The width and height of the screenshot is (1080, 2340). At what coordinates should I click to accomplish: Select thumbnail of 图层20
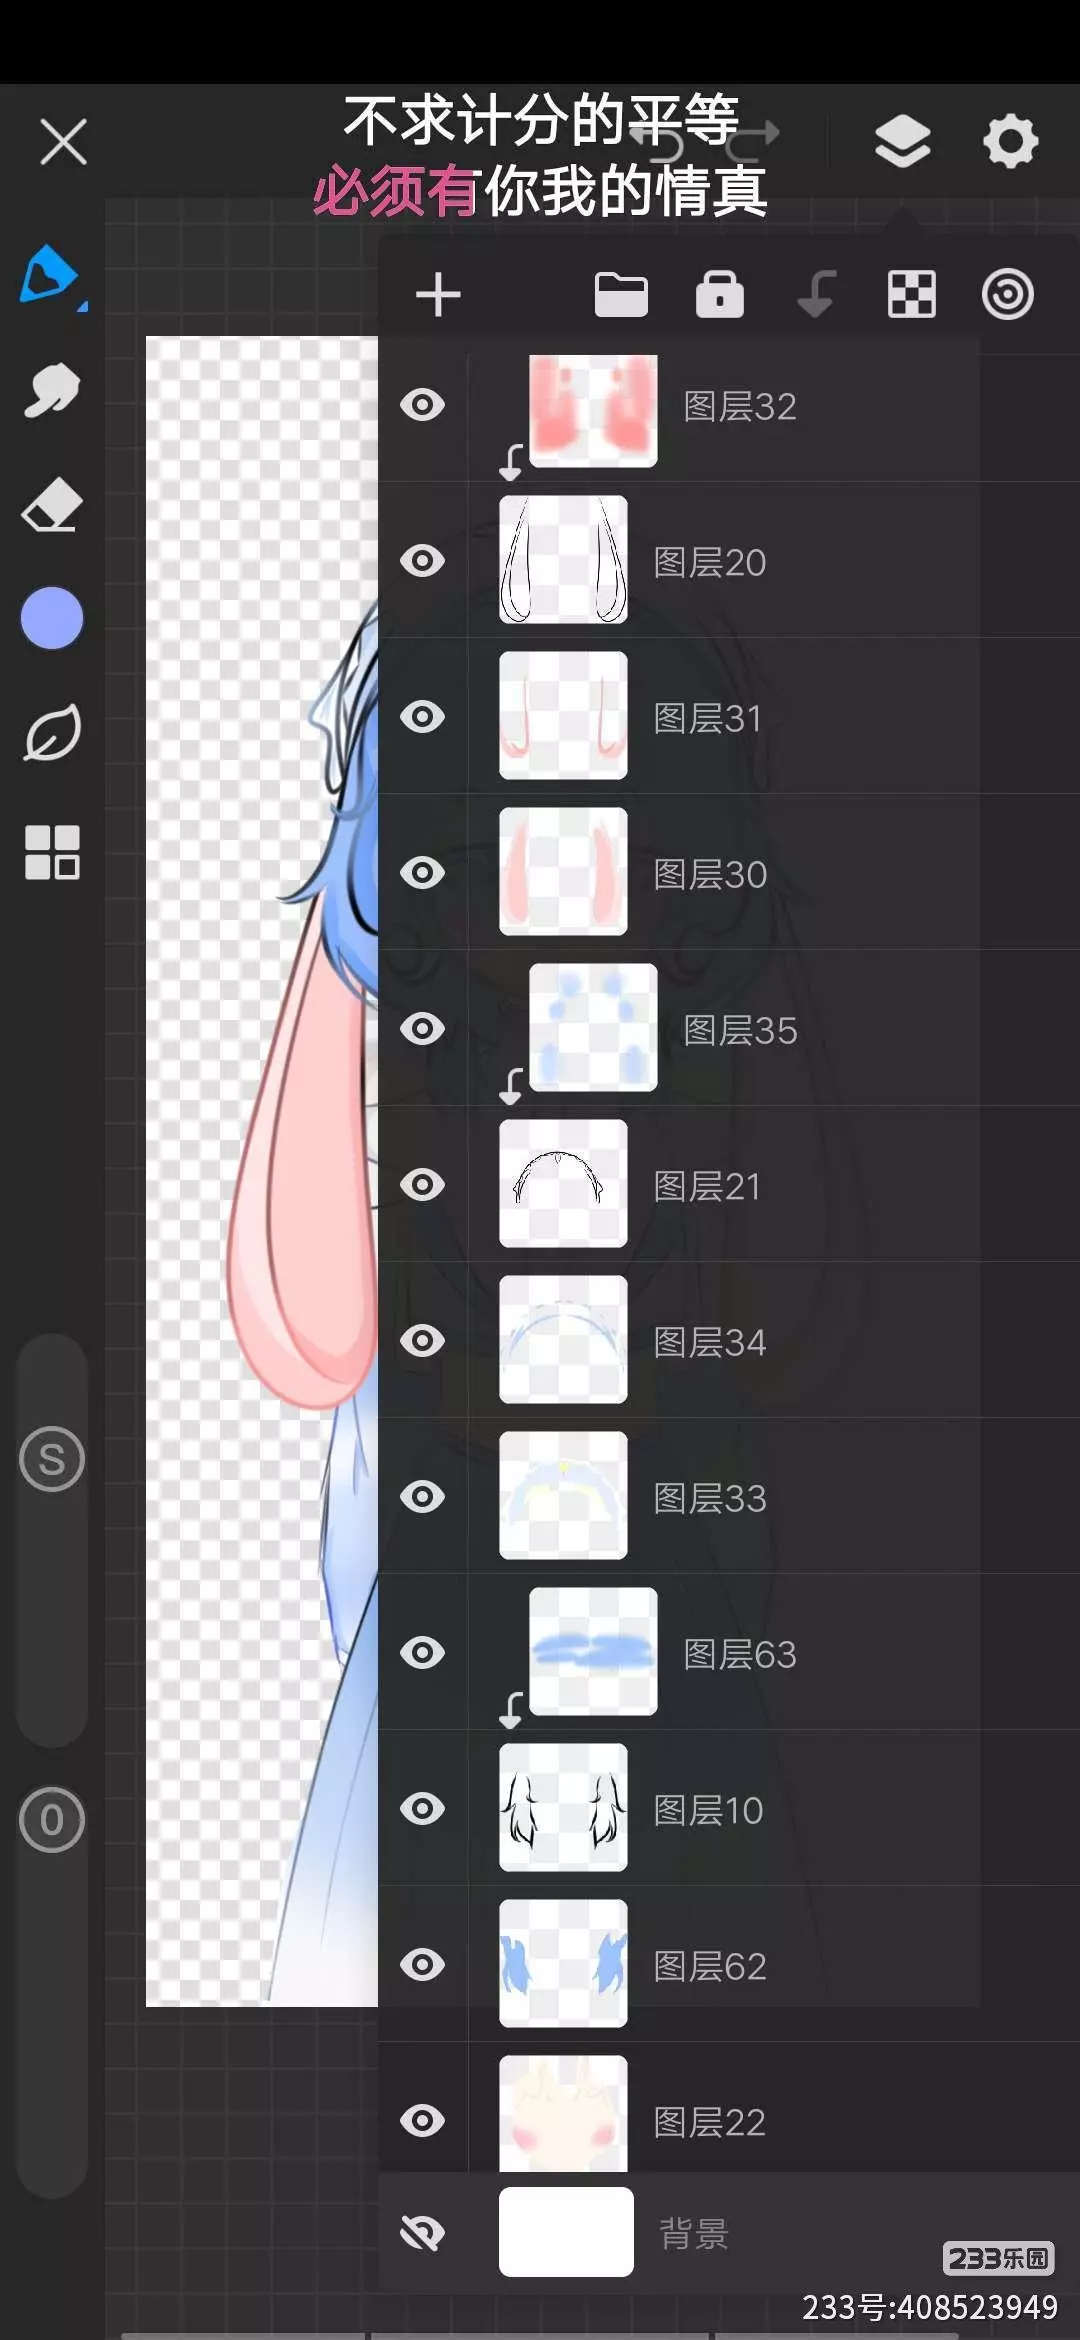563,560
